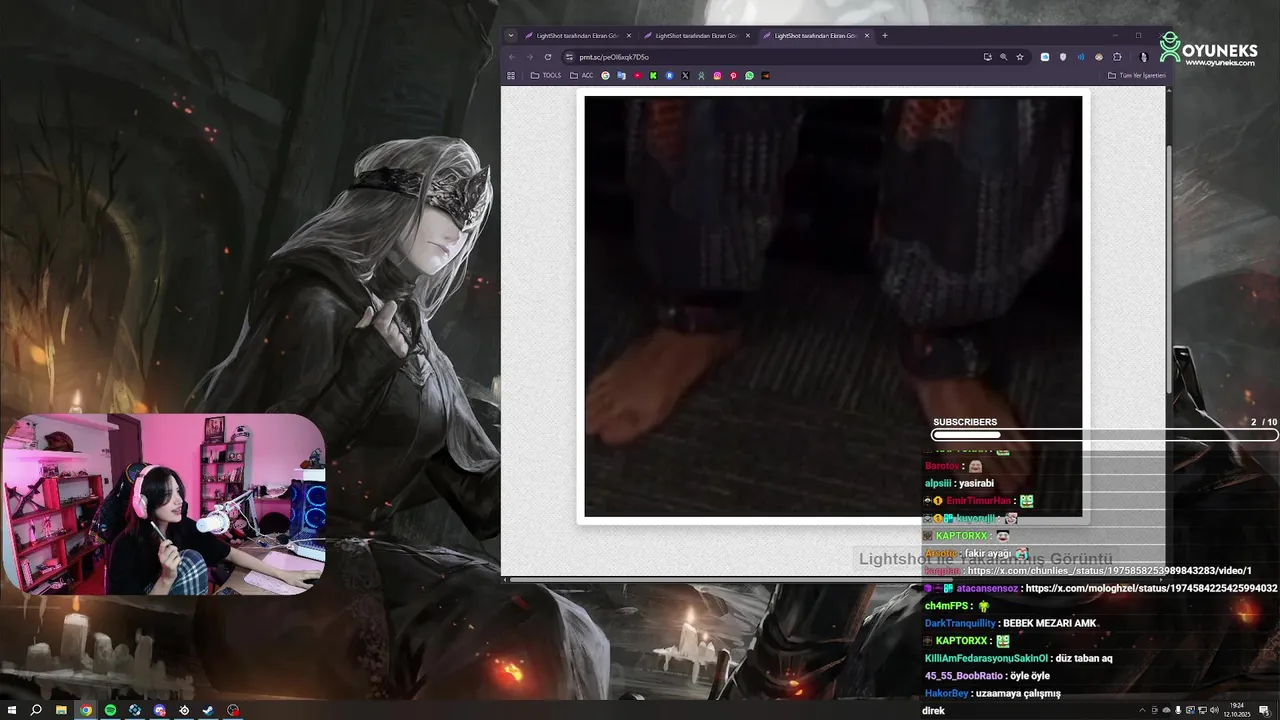Click chat username HakorBey
This screenshot has width=1280, height=720.
pos(946,694)
